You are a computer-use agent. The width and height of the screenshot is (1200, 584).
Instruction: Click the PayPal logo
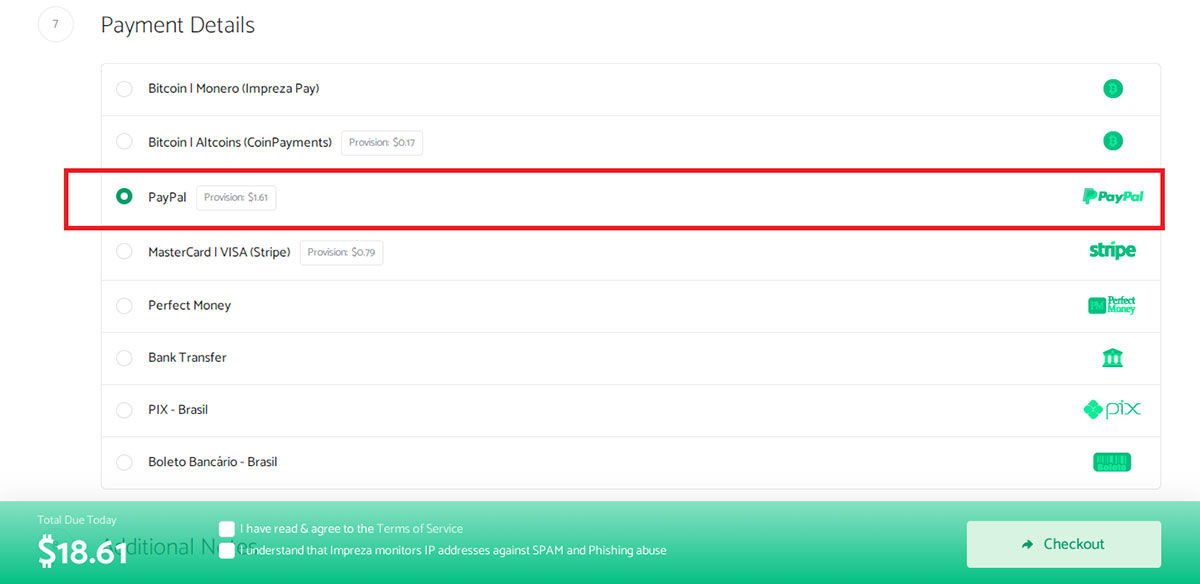click(1113, 197)
